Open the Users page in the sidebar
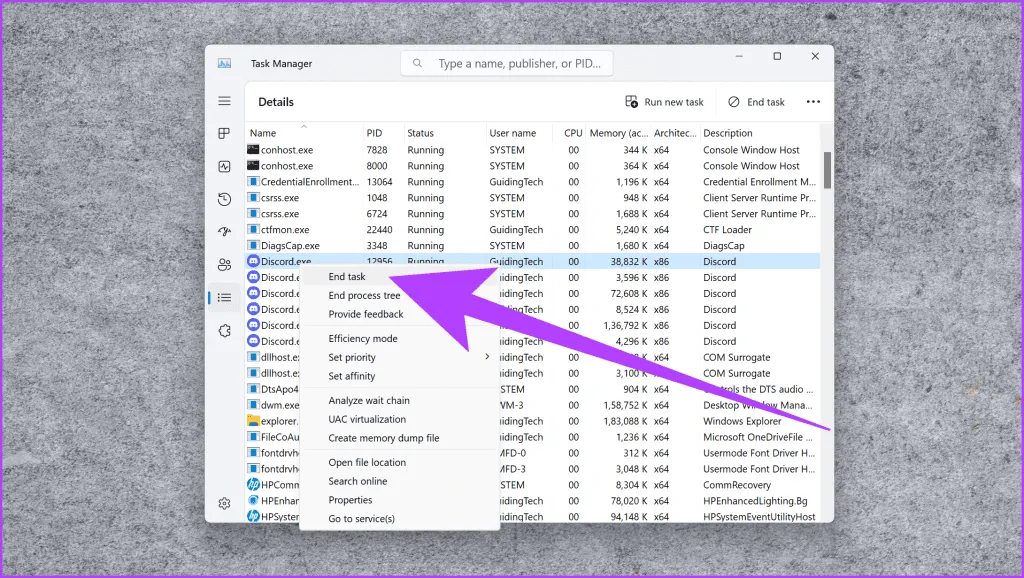The height and width of the screenshot is (578, 1024). coord(224,264)
